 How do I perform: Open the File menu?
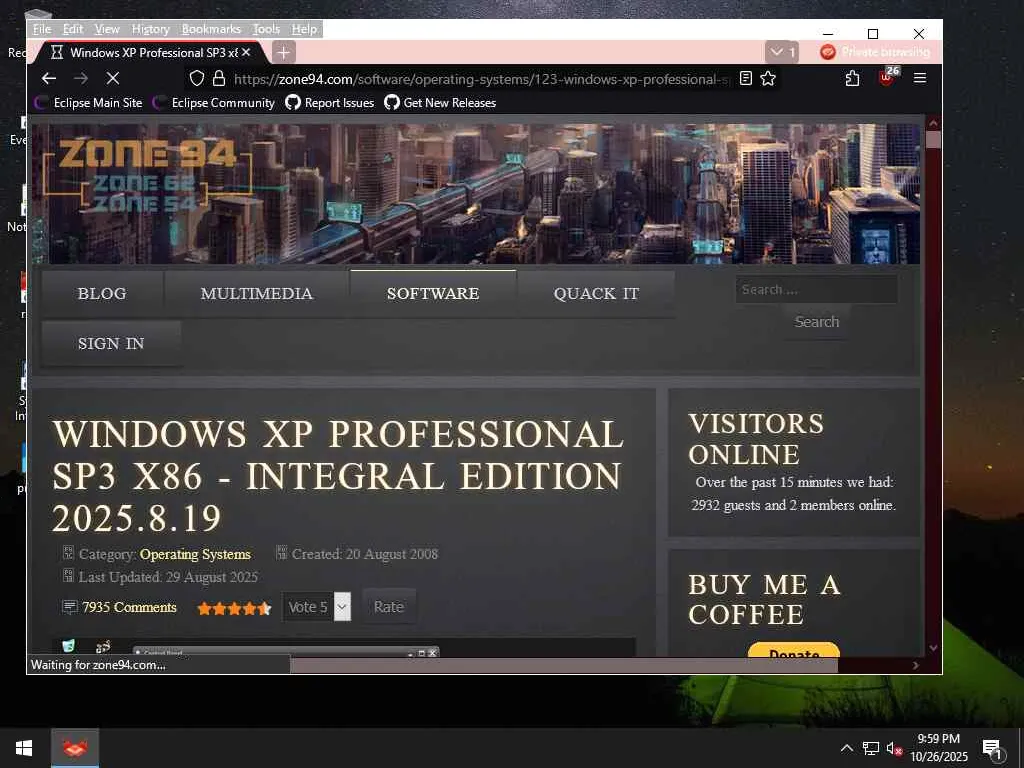(x=42, y=29)
